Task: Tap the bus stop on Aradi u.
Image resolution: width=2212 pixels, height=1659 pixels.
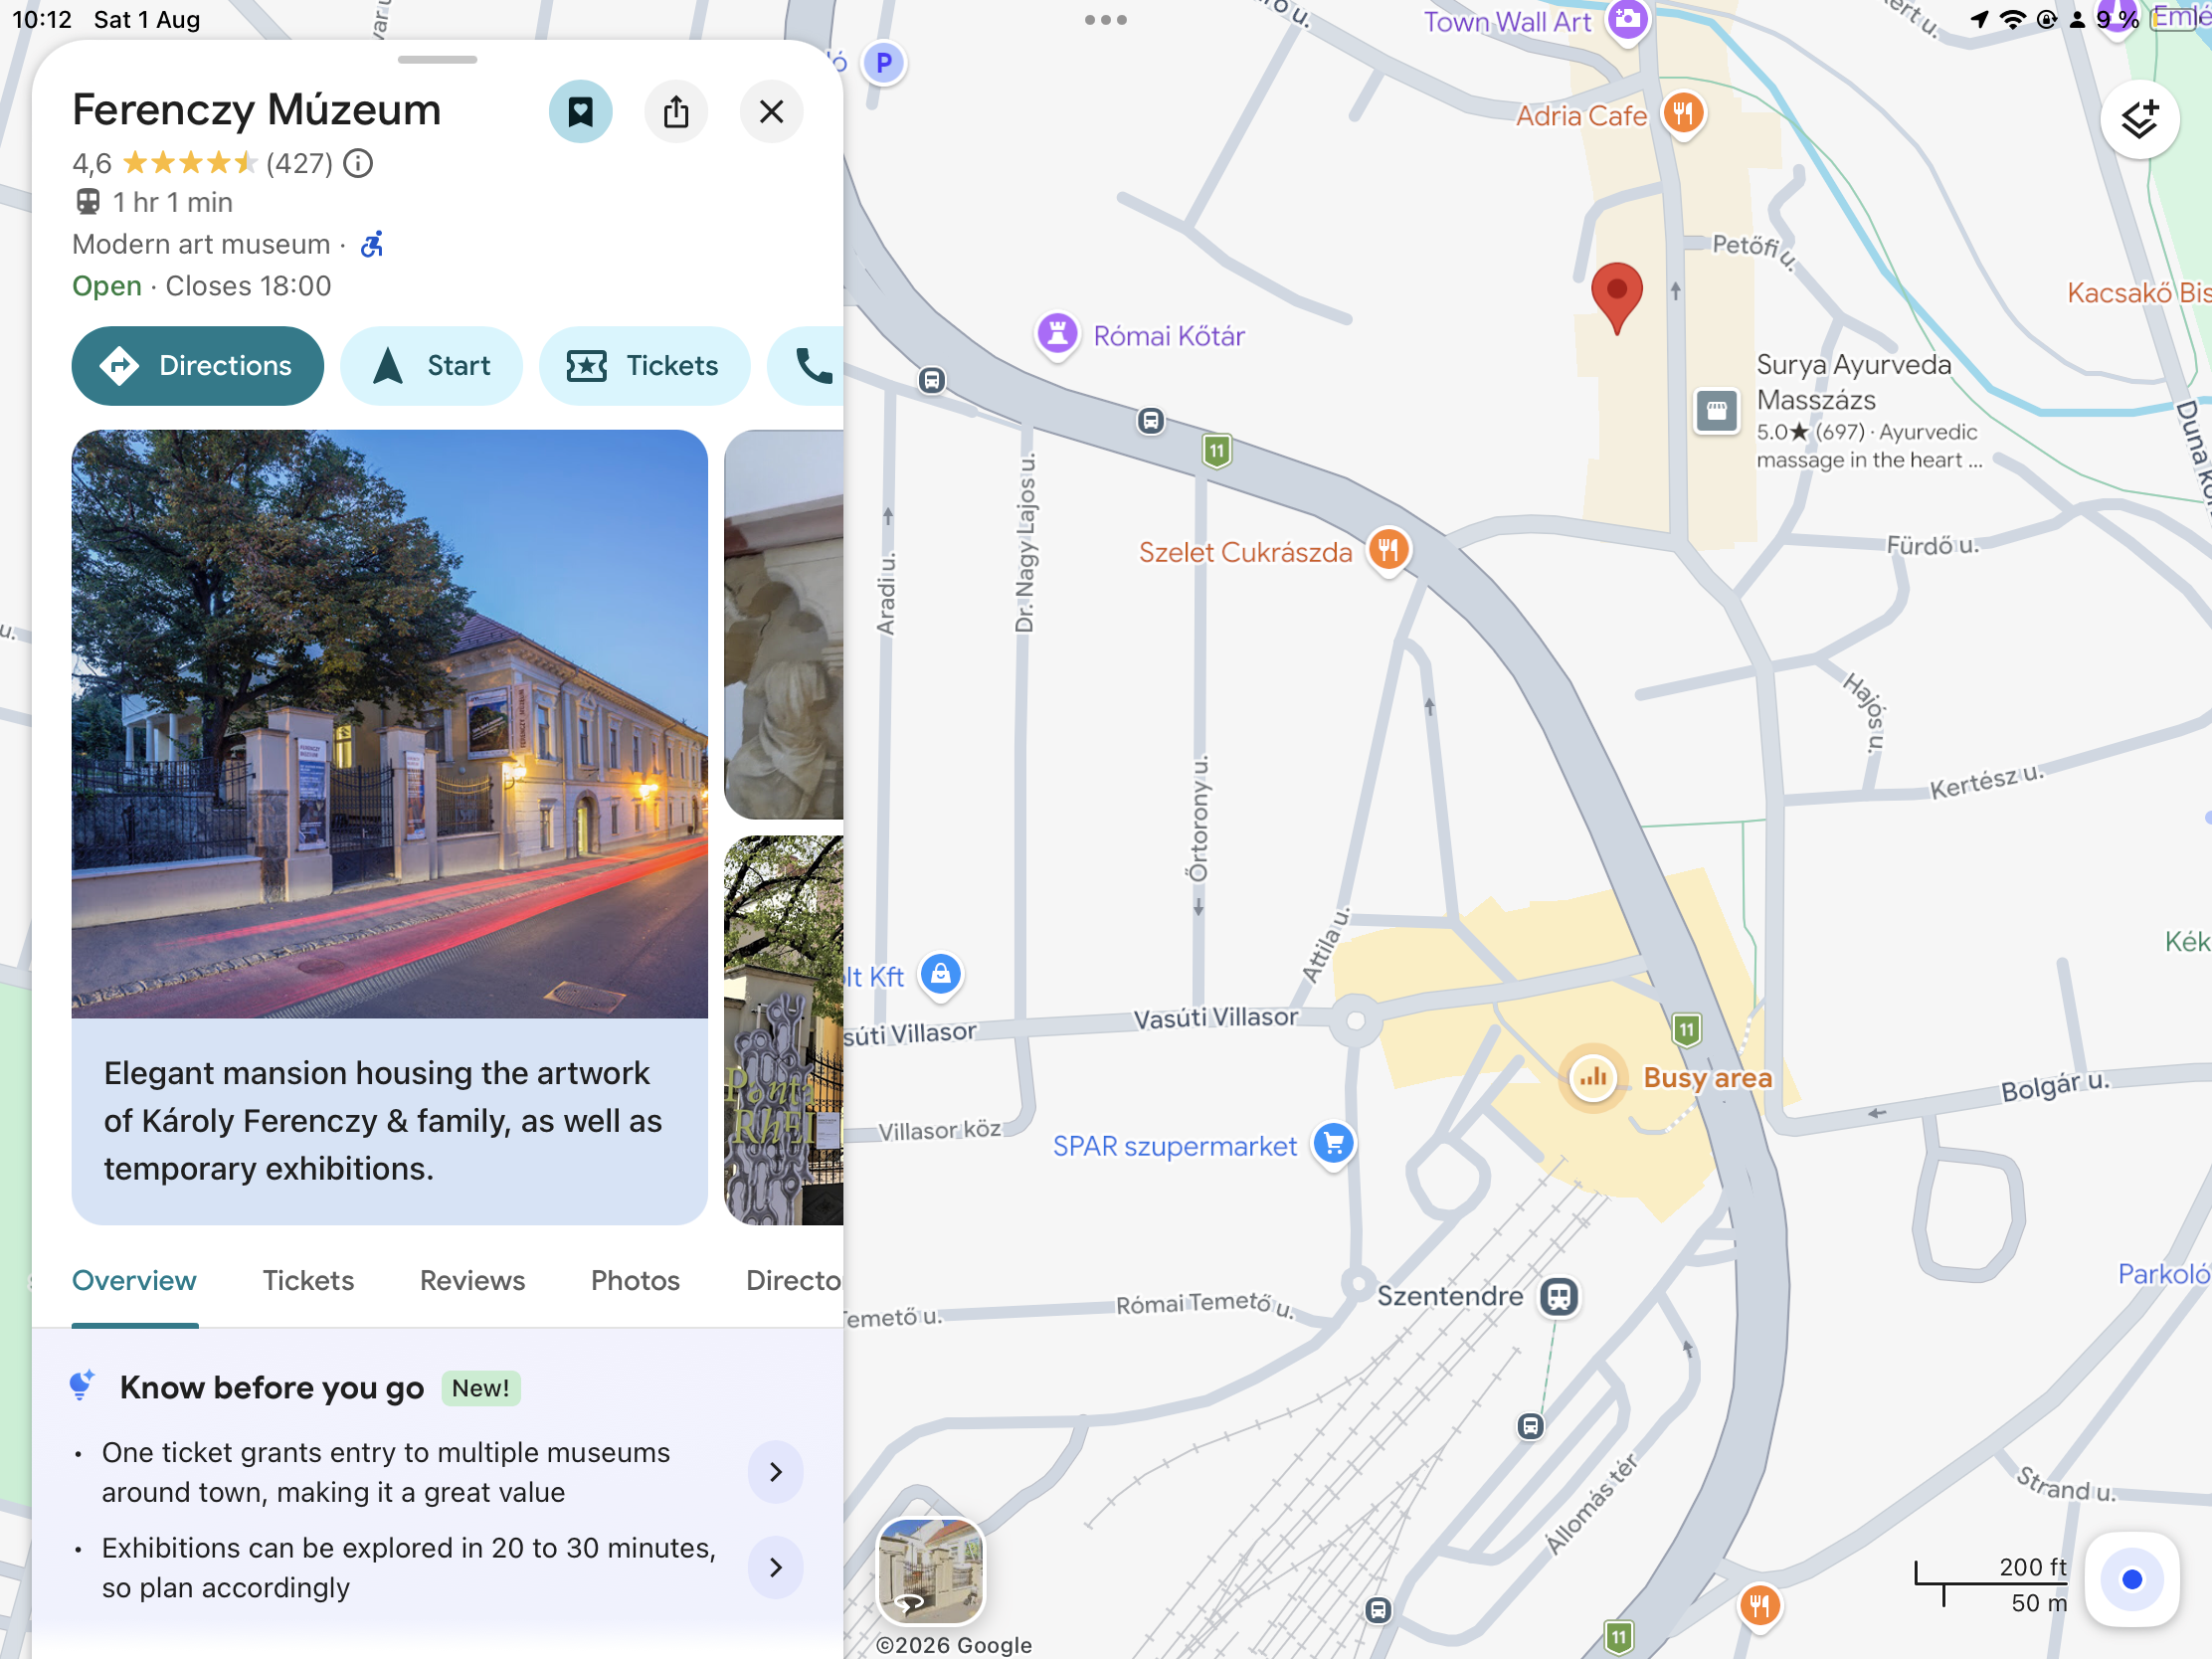Action: [x=932, y=381]
